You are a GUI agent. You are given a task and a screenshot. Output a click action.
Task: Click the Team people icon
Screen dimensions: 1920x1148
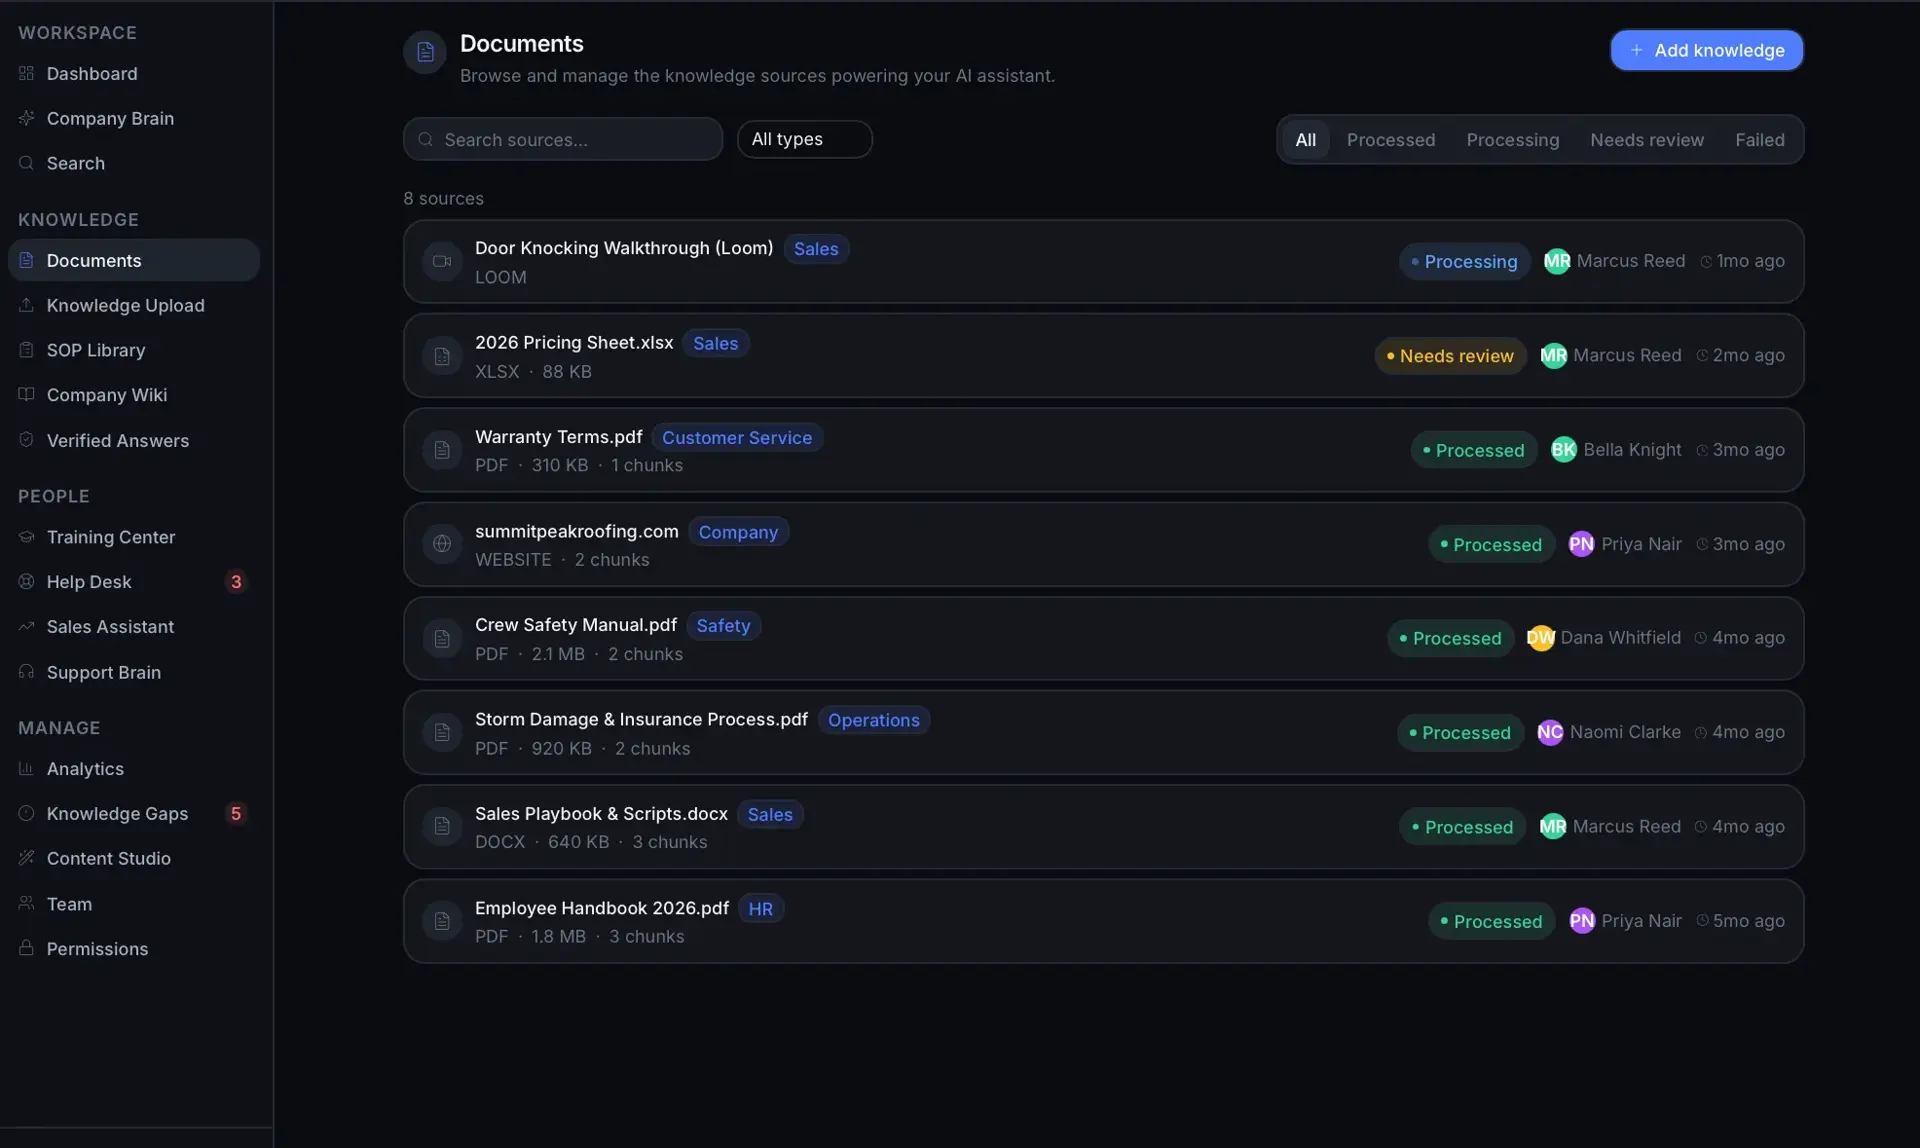coord(26,903)
